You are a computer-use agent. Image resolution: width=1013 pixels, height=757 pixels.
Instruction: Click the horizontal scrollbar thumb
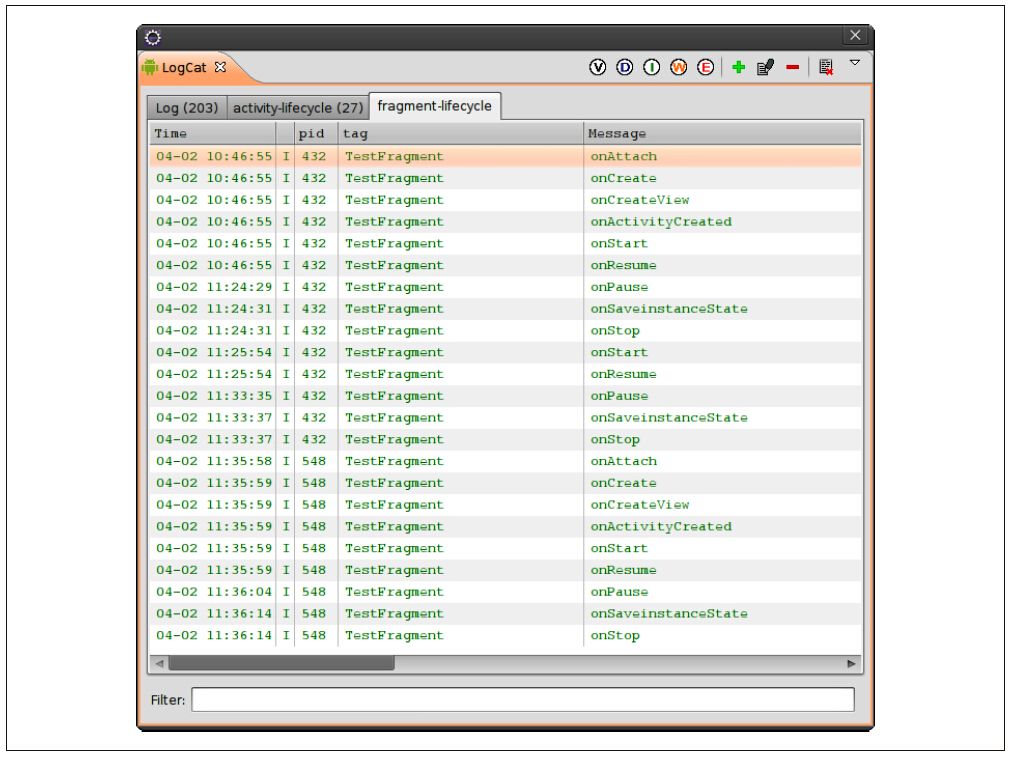281,663
